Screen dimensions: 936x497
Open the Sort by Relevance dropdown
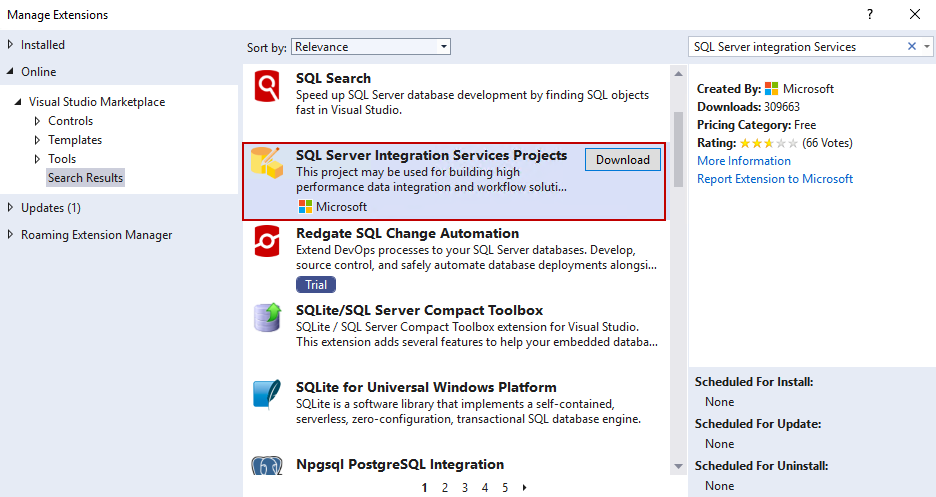point(370,47)
